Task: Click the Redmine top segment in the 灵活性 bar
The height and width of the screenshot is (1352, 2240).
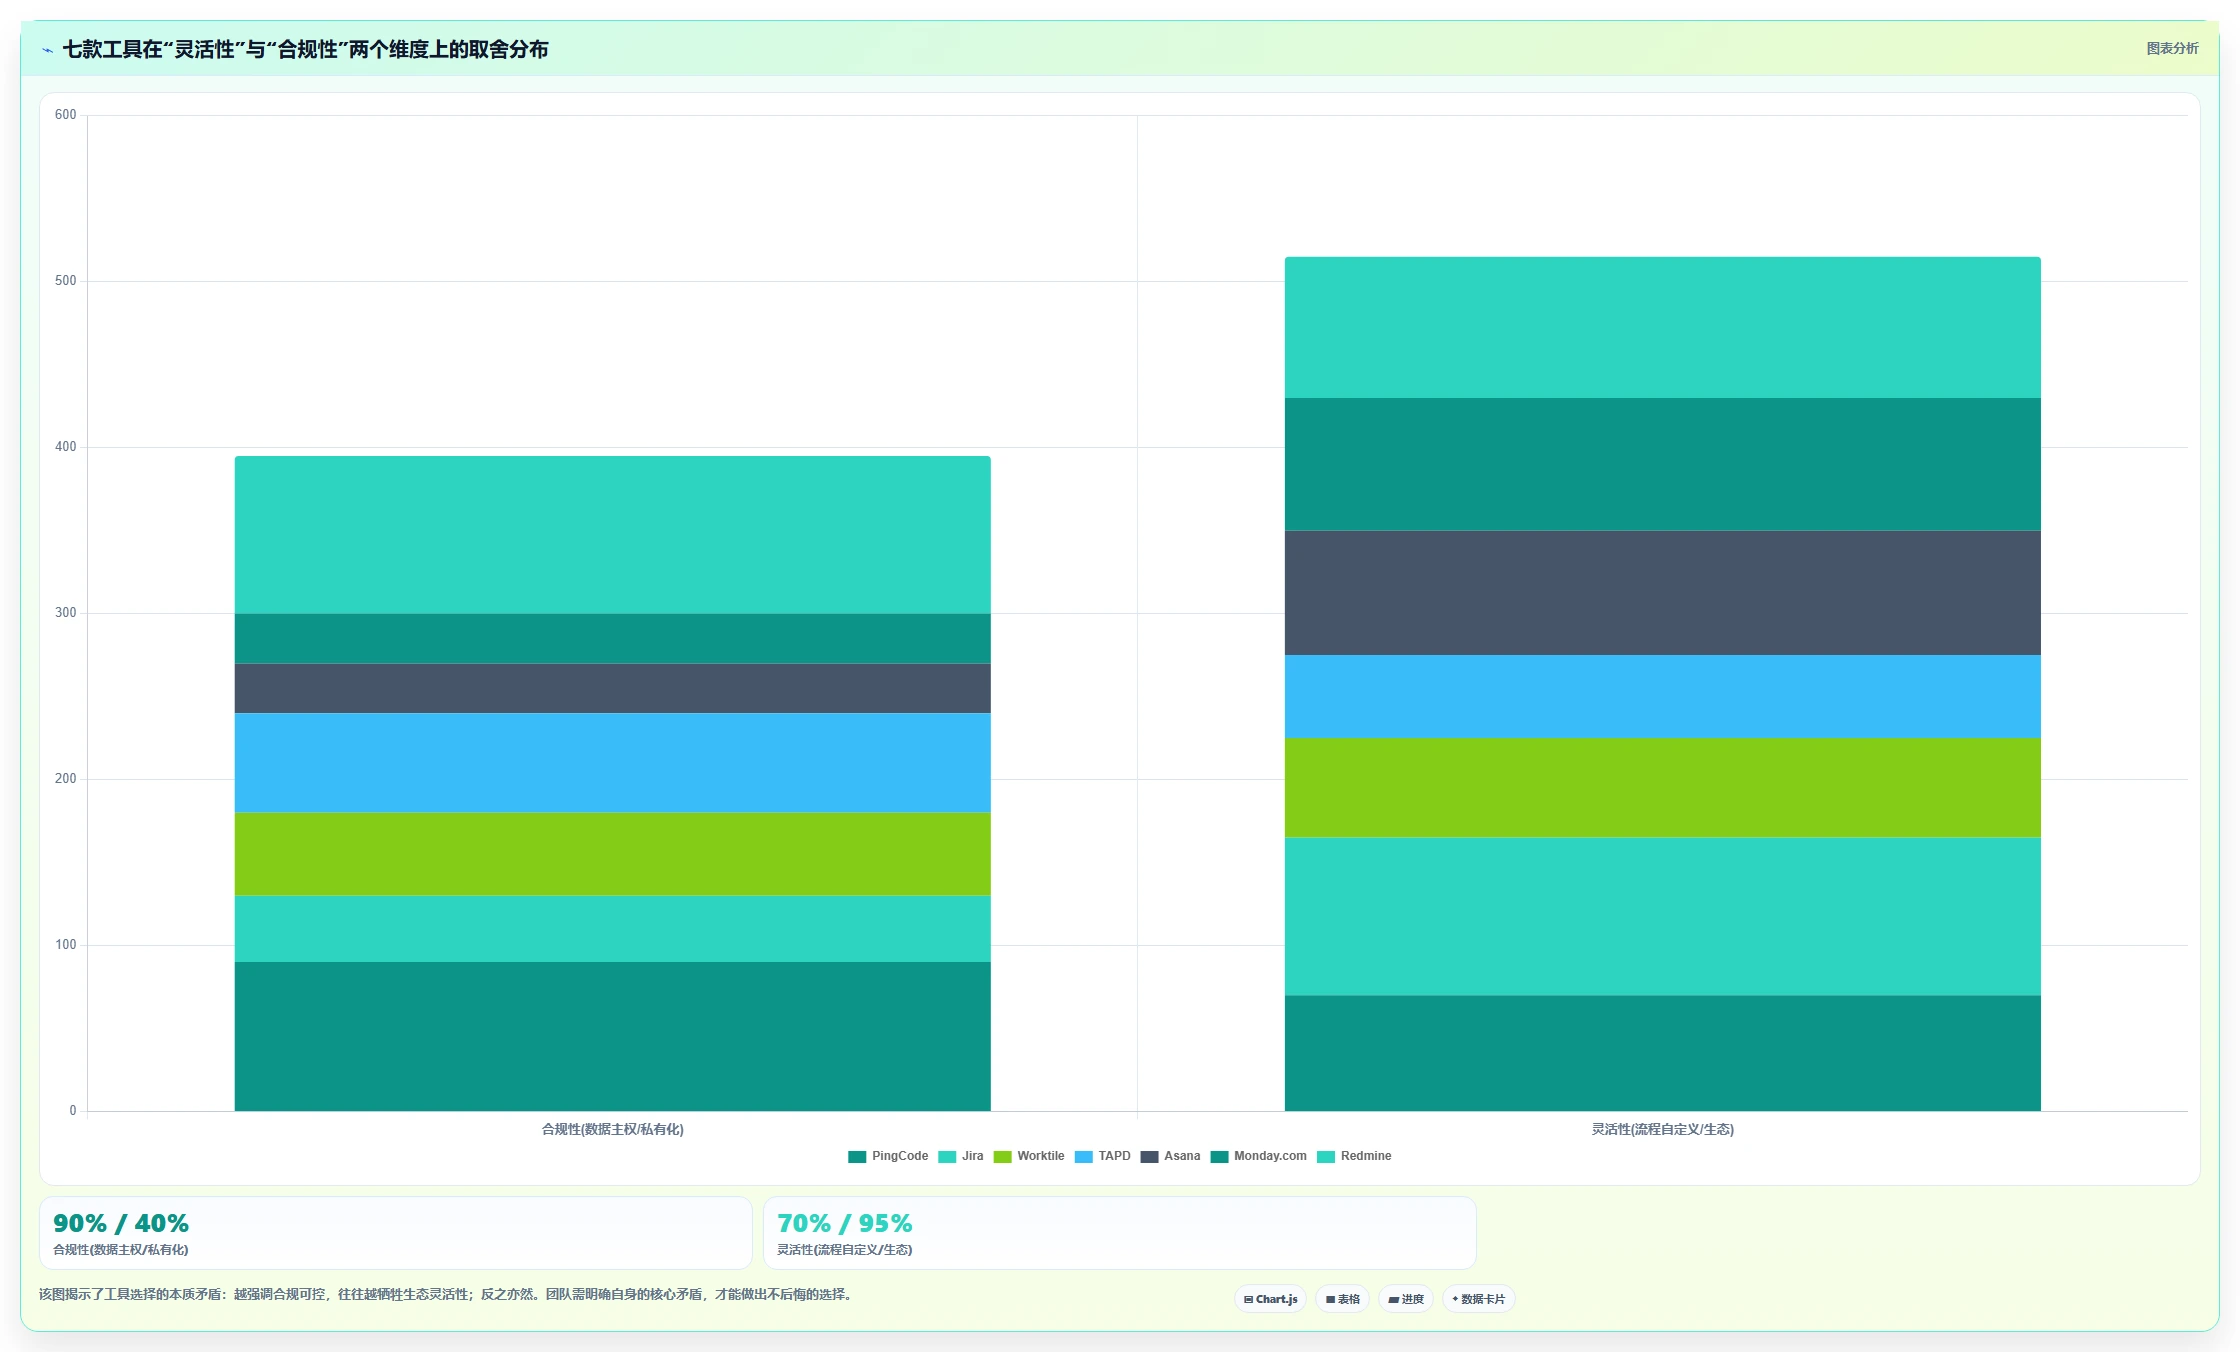Action: 1662,327
